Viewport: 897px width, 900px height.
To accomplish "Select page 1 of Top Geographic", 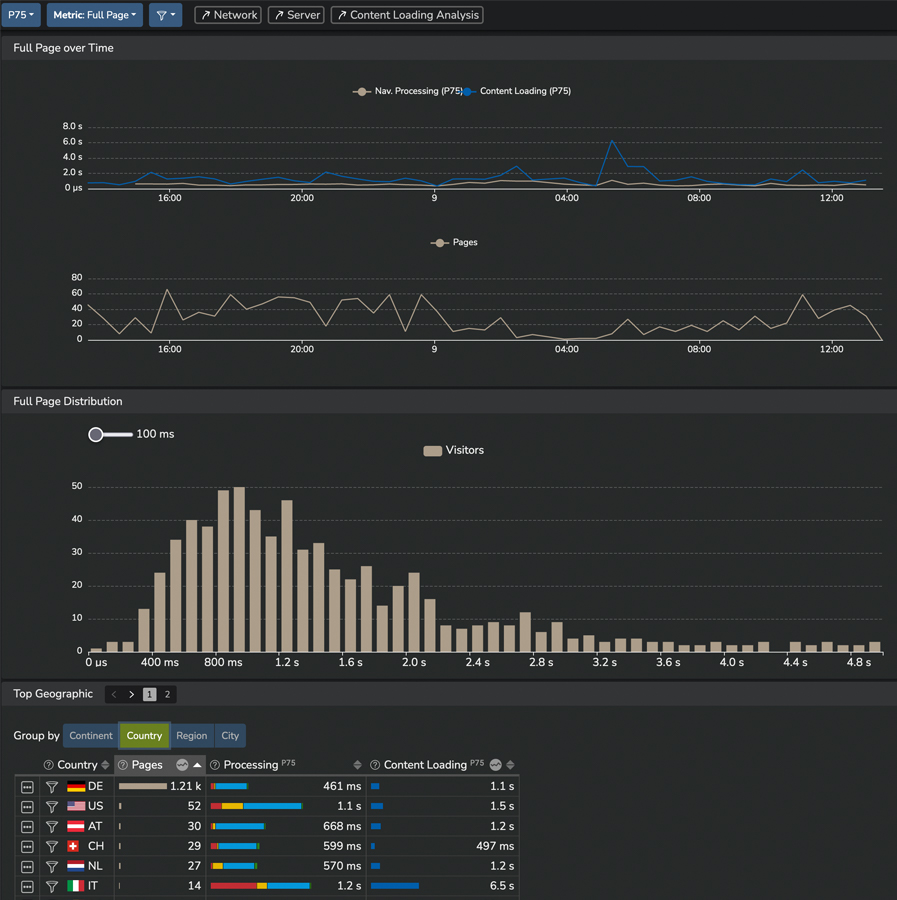I will (149, 695).
